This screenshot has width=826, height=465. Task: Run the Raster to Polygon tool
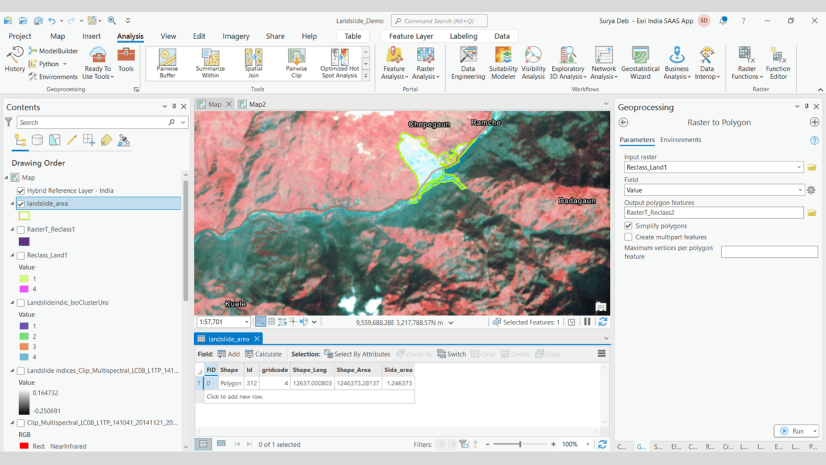[792, 431]
